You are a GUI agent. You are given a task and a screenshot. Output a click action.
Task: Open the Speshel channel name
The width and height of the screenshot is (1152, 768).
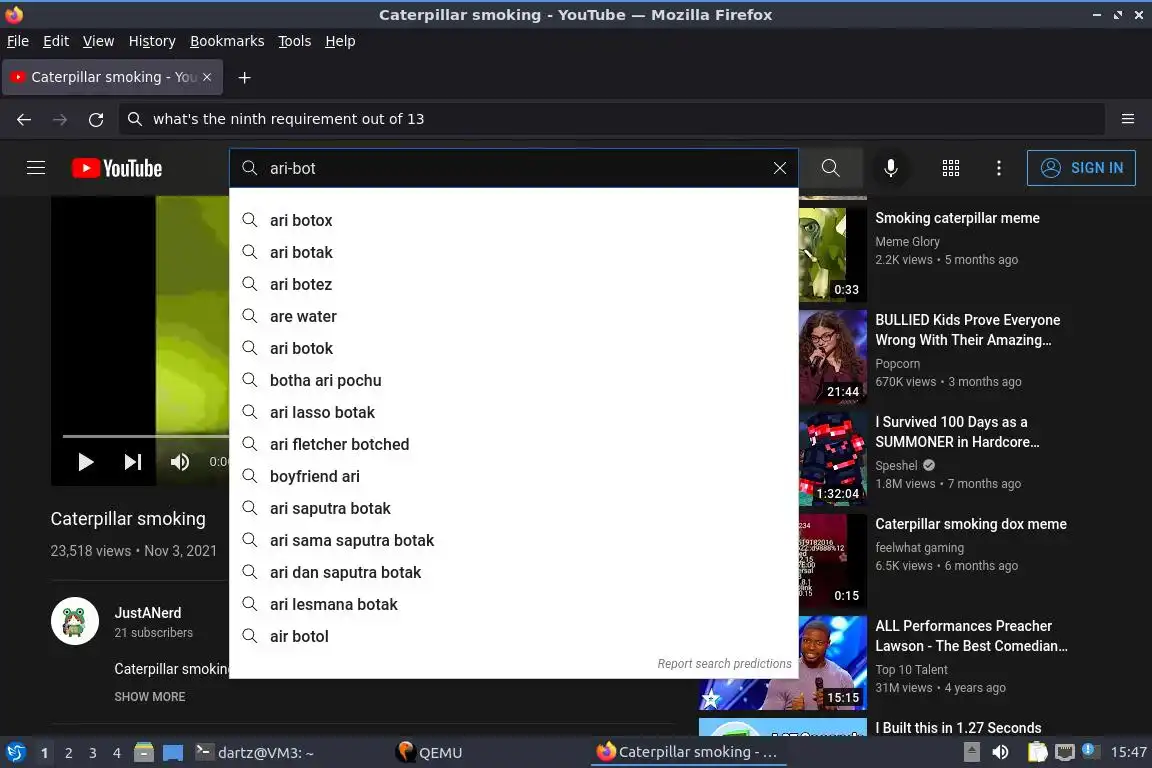point(896,465)
